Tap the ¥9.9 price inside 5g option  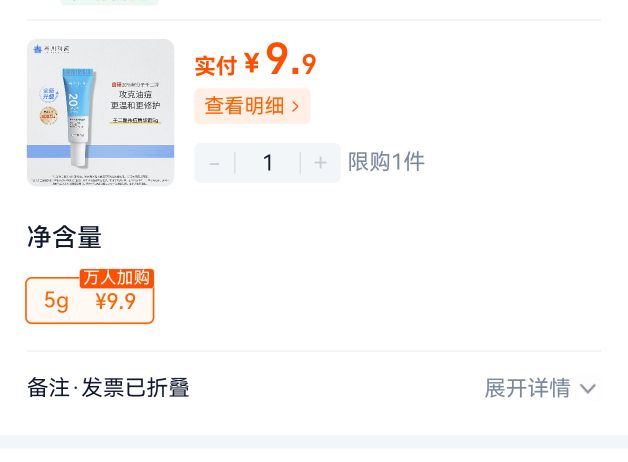[x=116, y=301]
